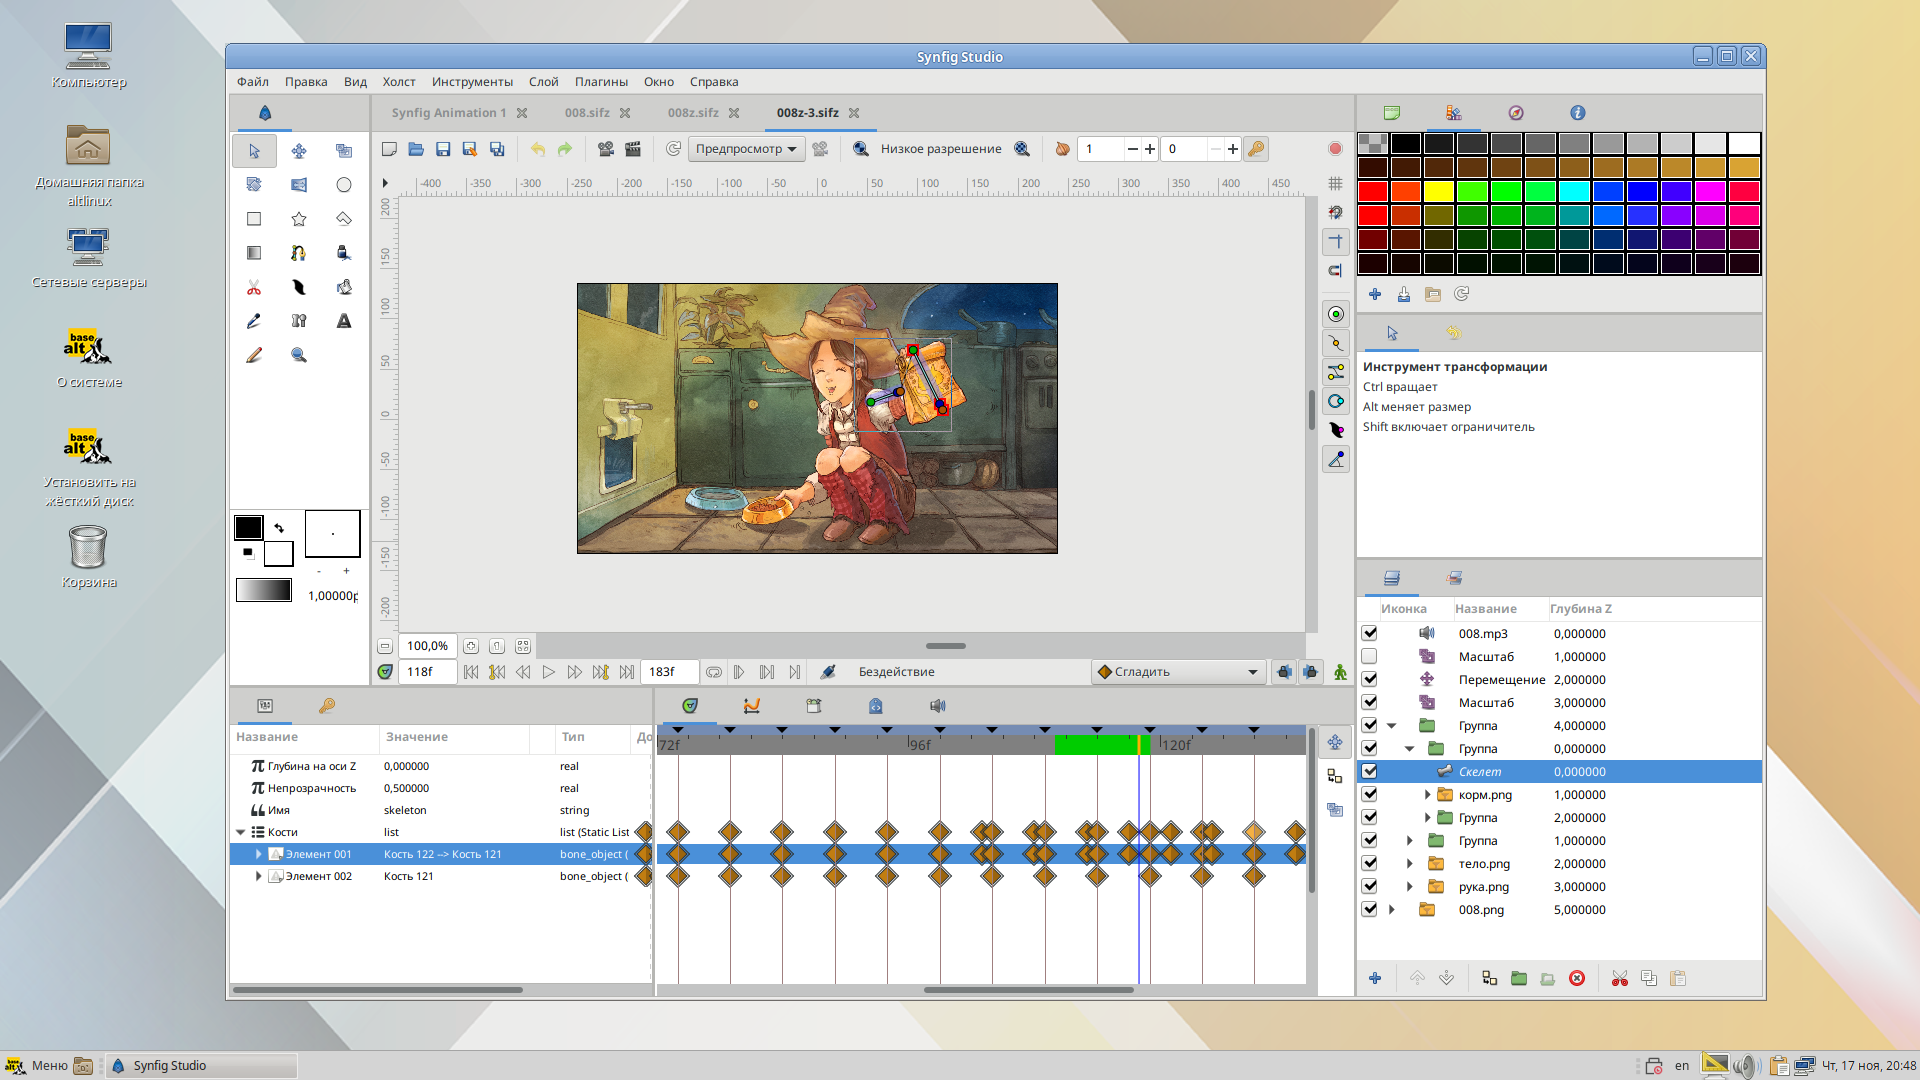Screen dimensions: 1920x1080
Task: Select the Width tool
Action: 299,287
